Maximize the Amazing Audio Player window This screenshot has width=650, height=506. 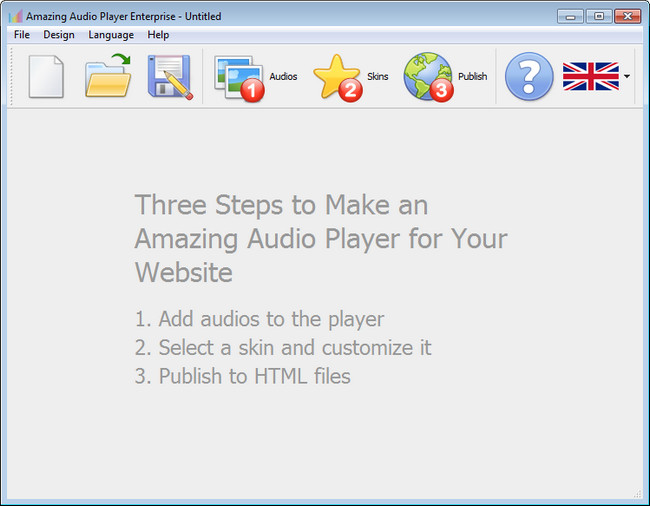pos(599,16)
